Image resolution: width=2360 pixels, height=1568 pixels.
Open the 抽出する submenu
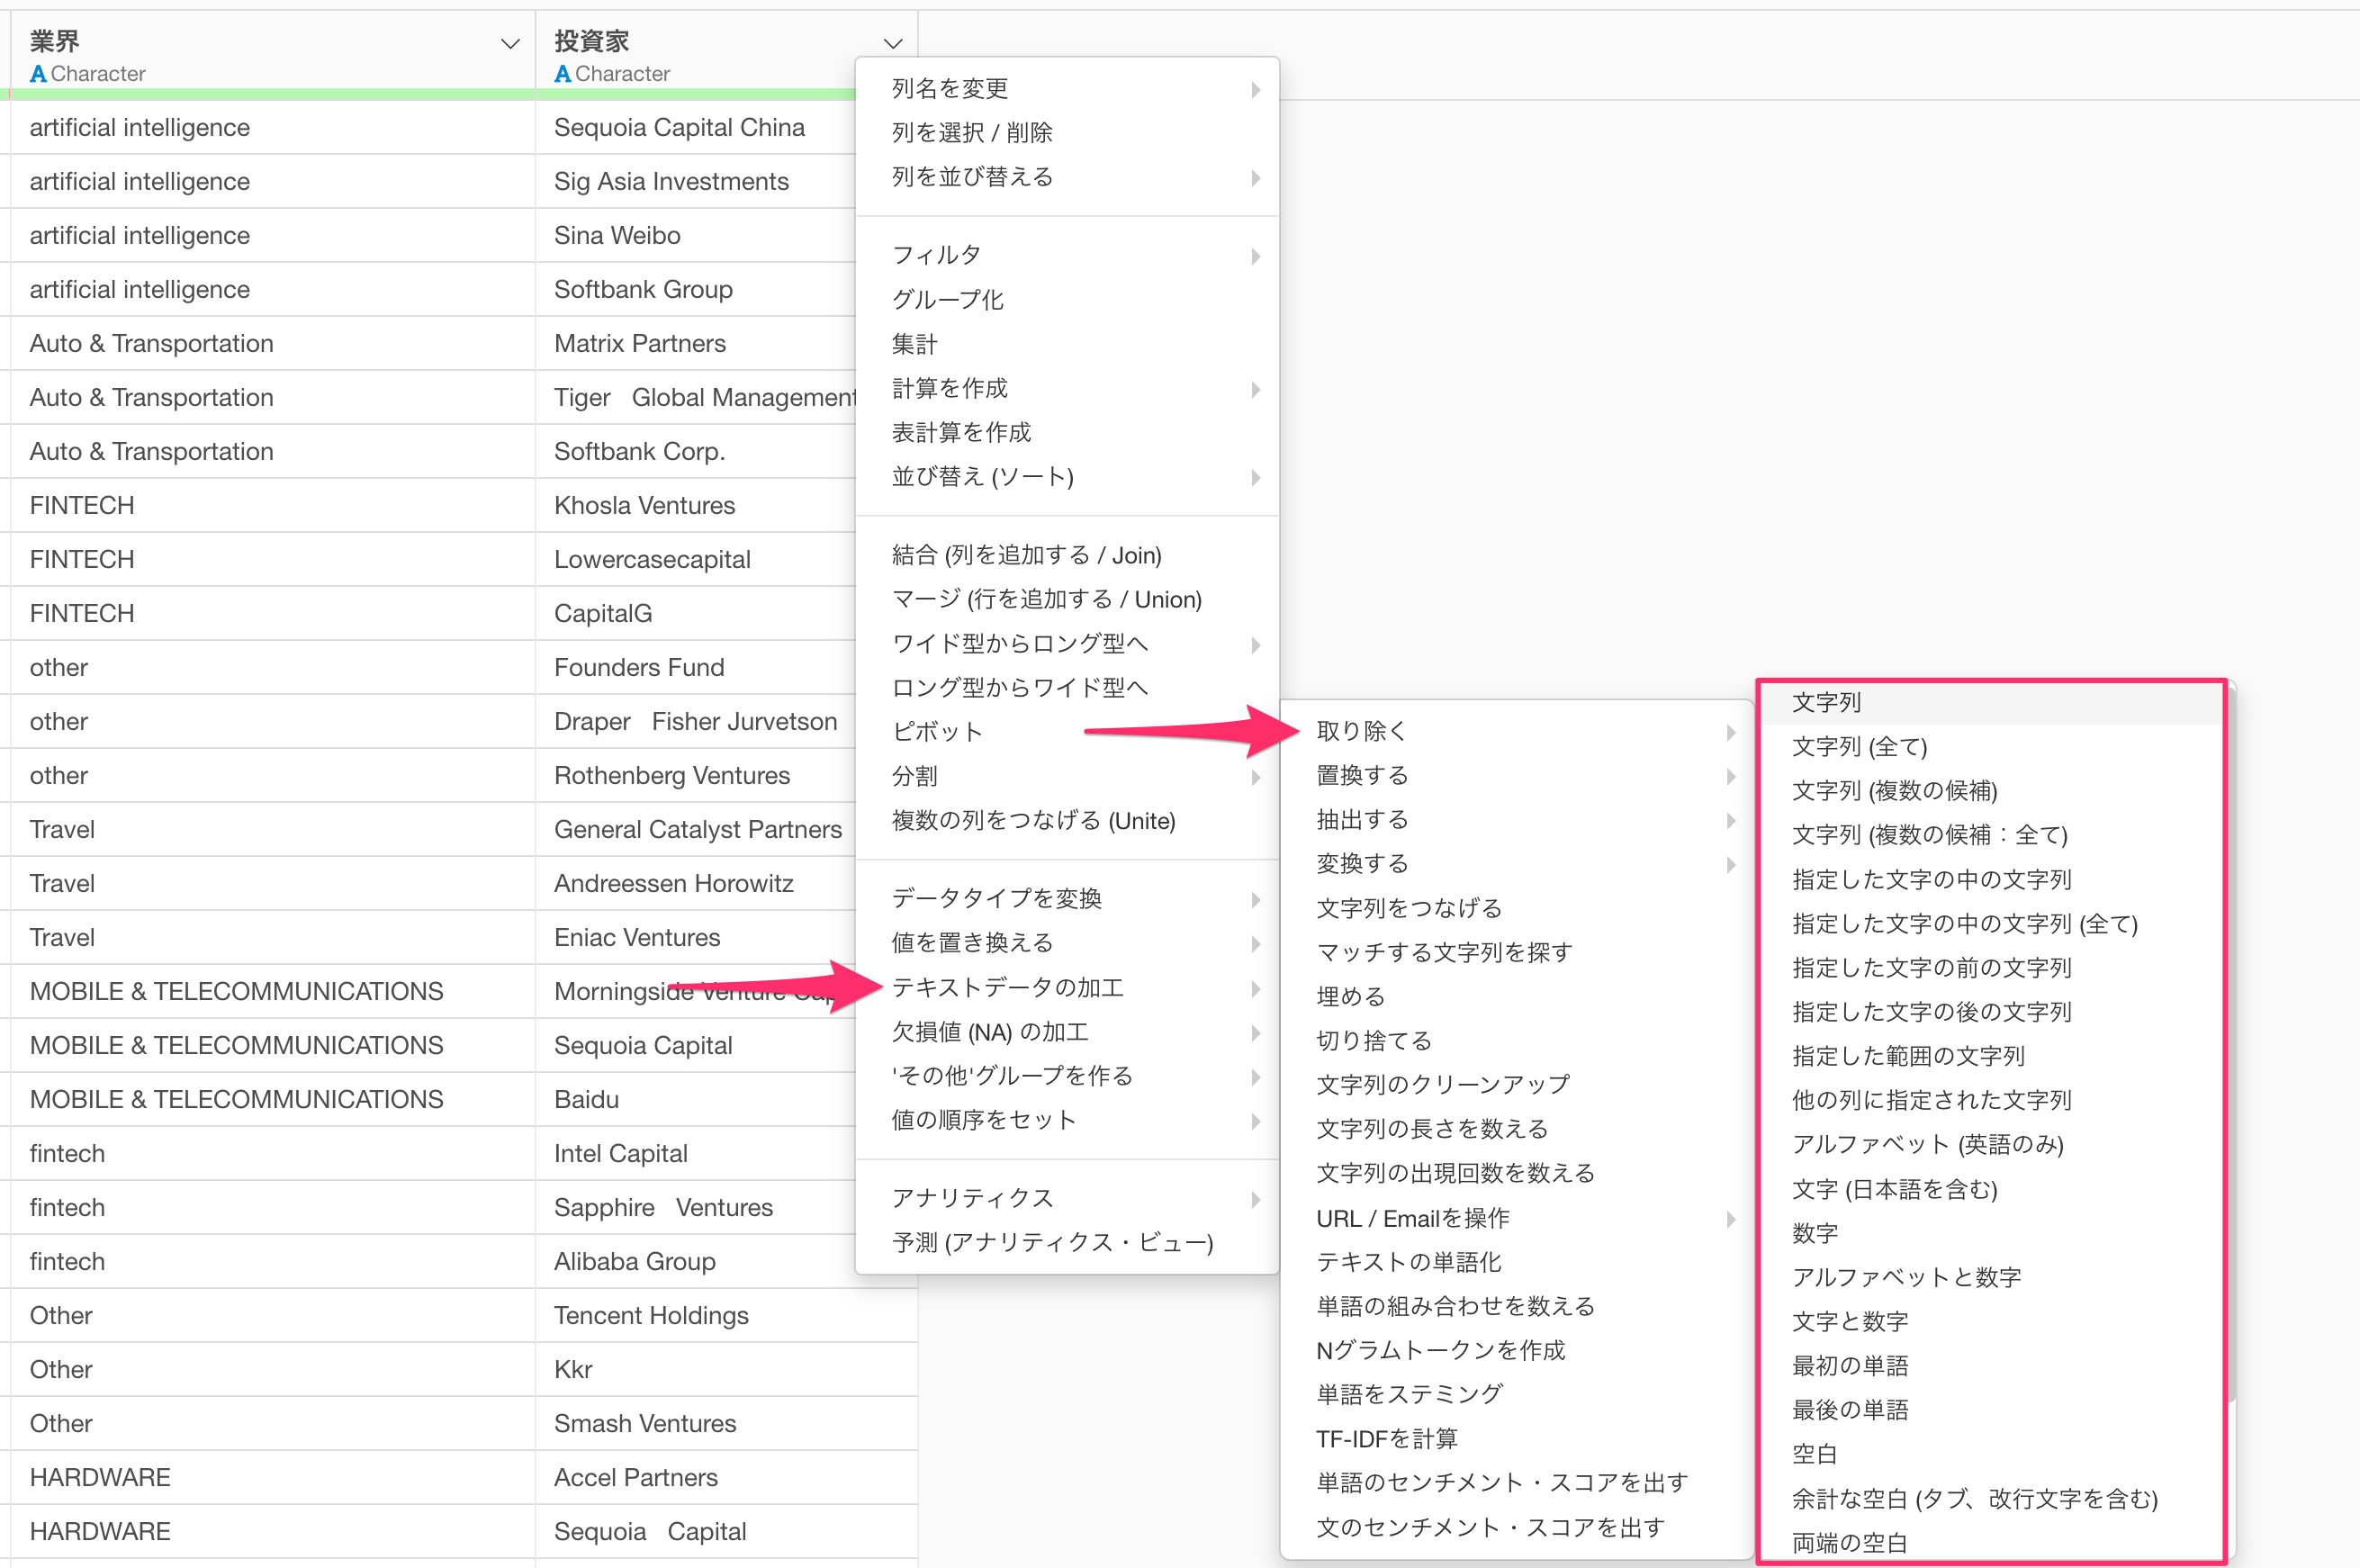pyautogui.click(x=1517, y=820)
